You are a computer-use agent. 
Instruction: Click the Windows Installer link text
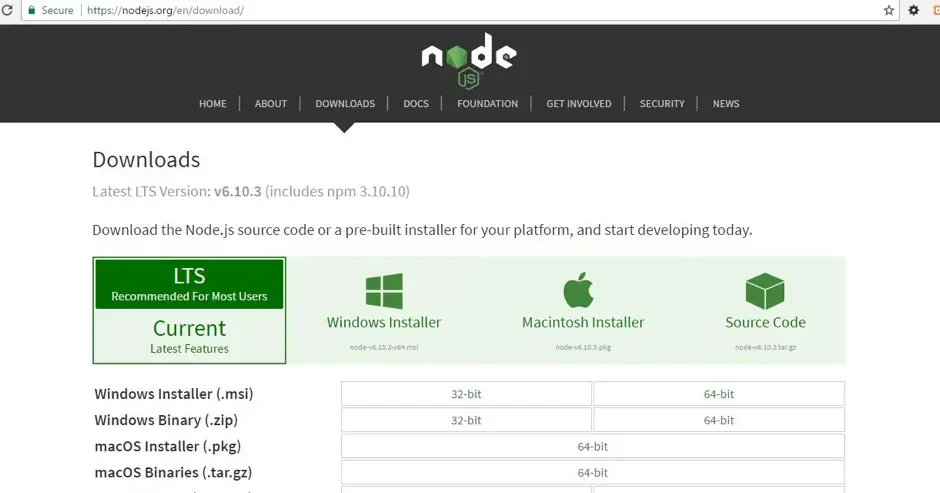384,322
